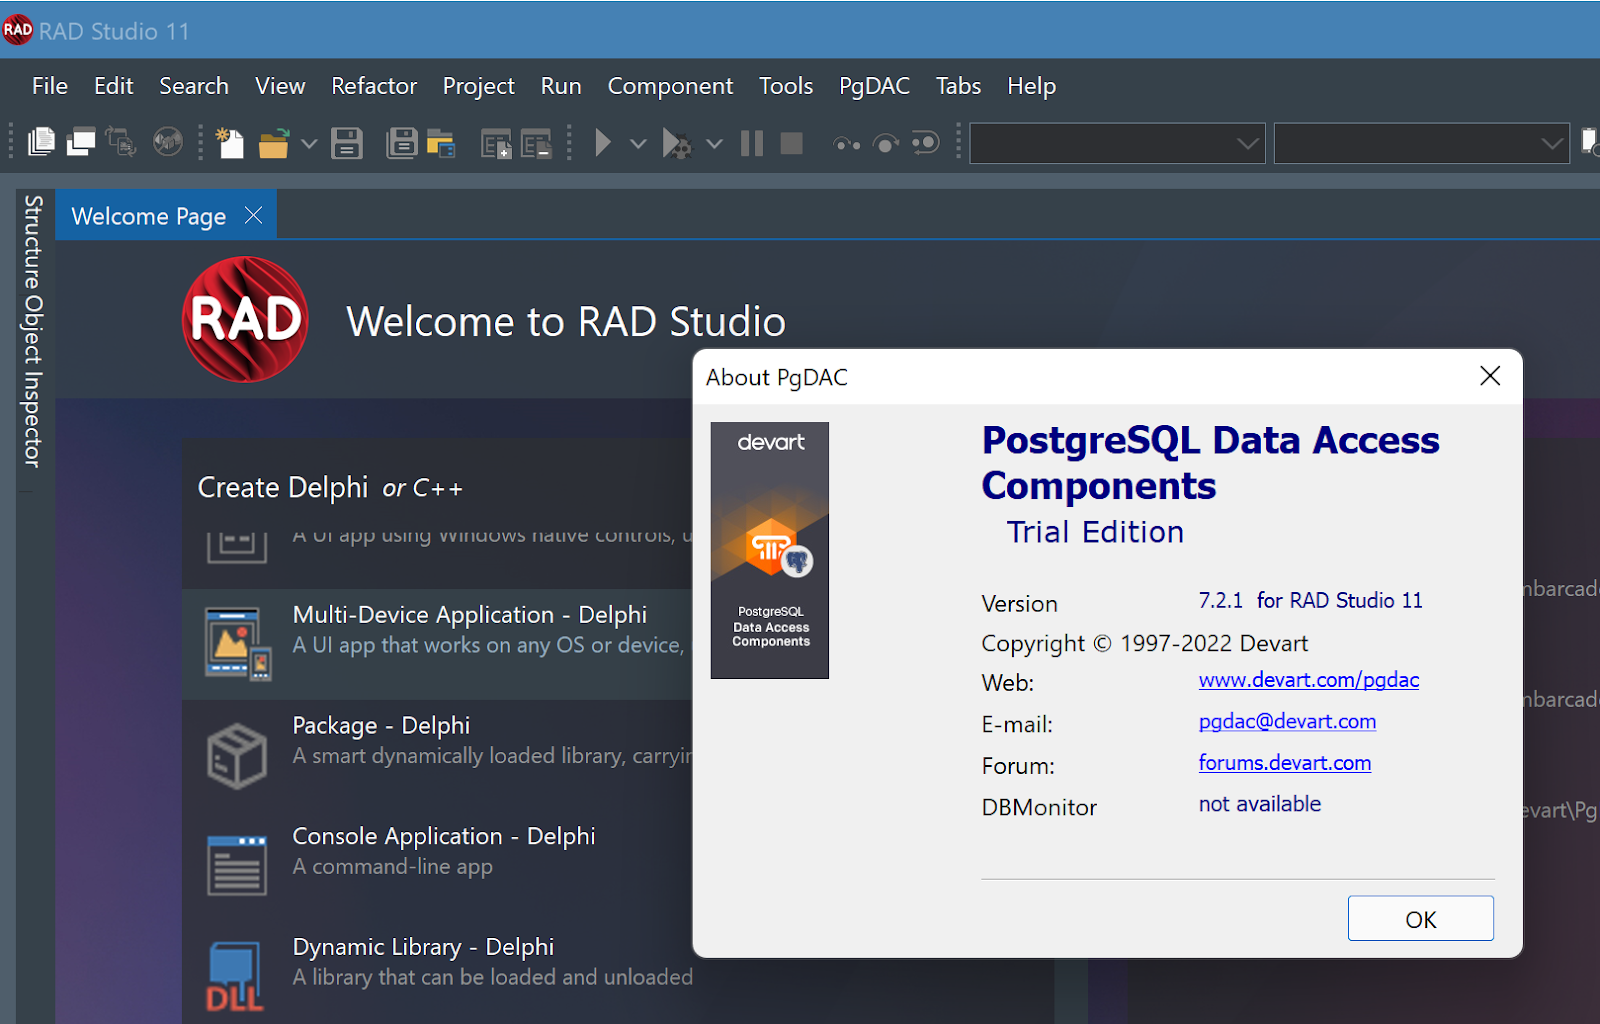
Task: Expand the Open file dropdown arrow
Action: (309, 144)
